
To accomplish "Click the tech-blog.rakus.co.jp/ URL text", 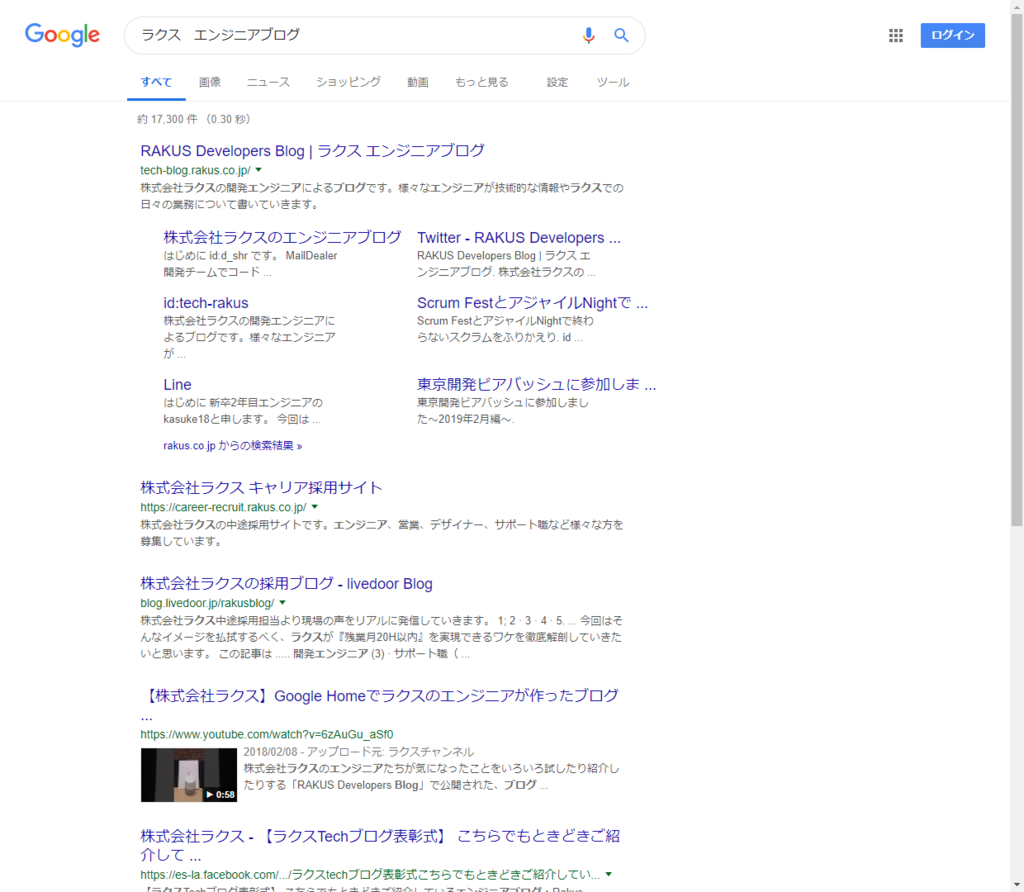I will 195,170.
